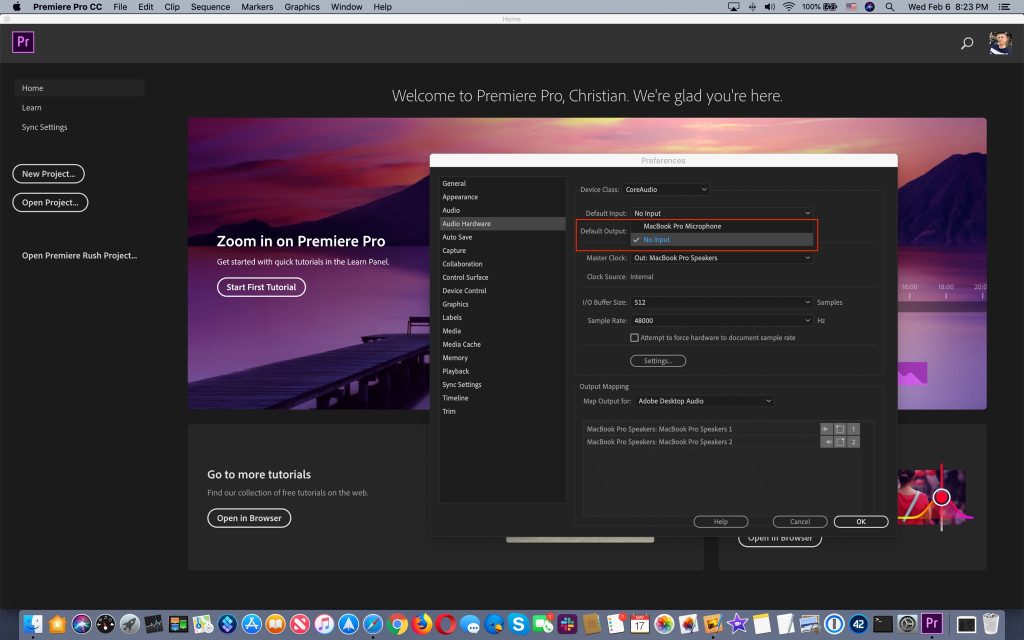Open iMovie star icon in dock
Screen dimensions: 1024x640
point(737,624)
